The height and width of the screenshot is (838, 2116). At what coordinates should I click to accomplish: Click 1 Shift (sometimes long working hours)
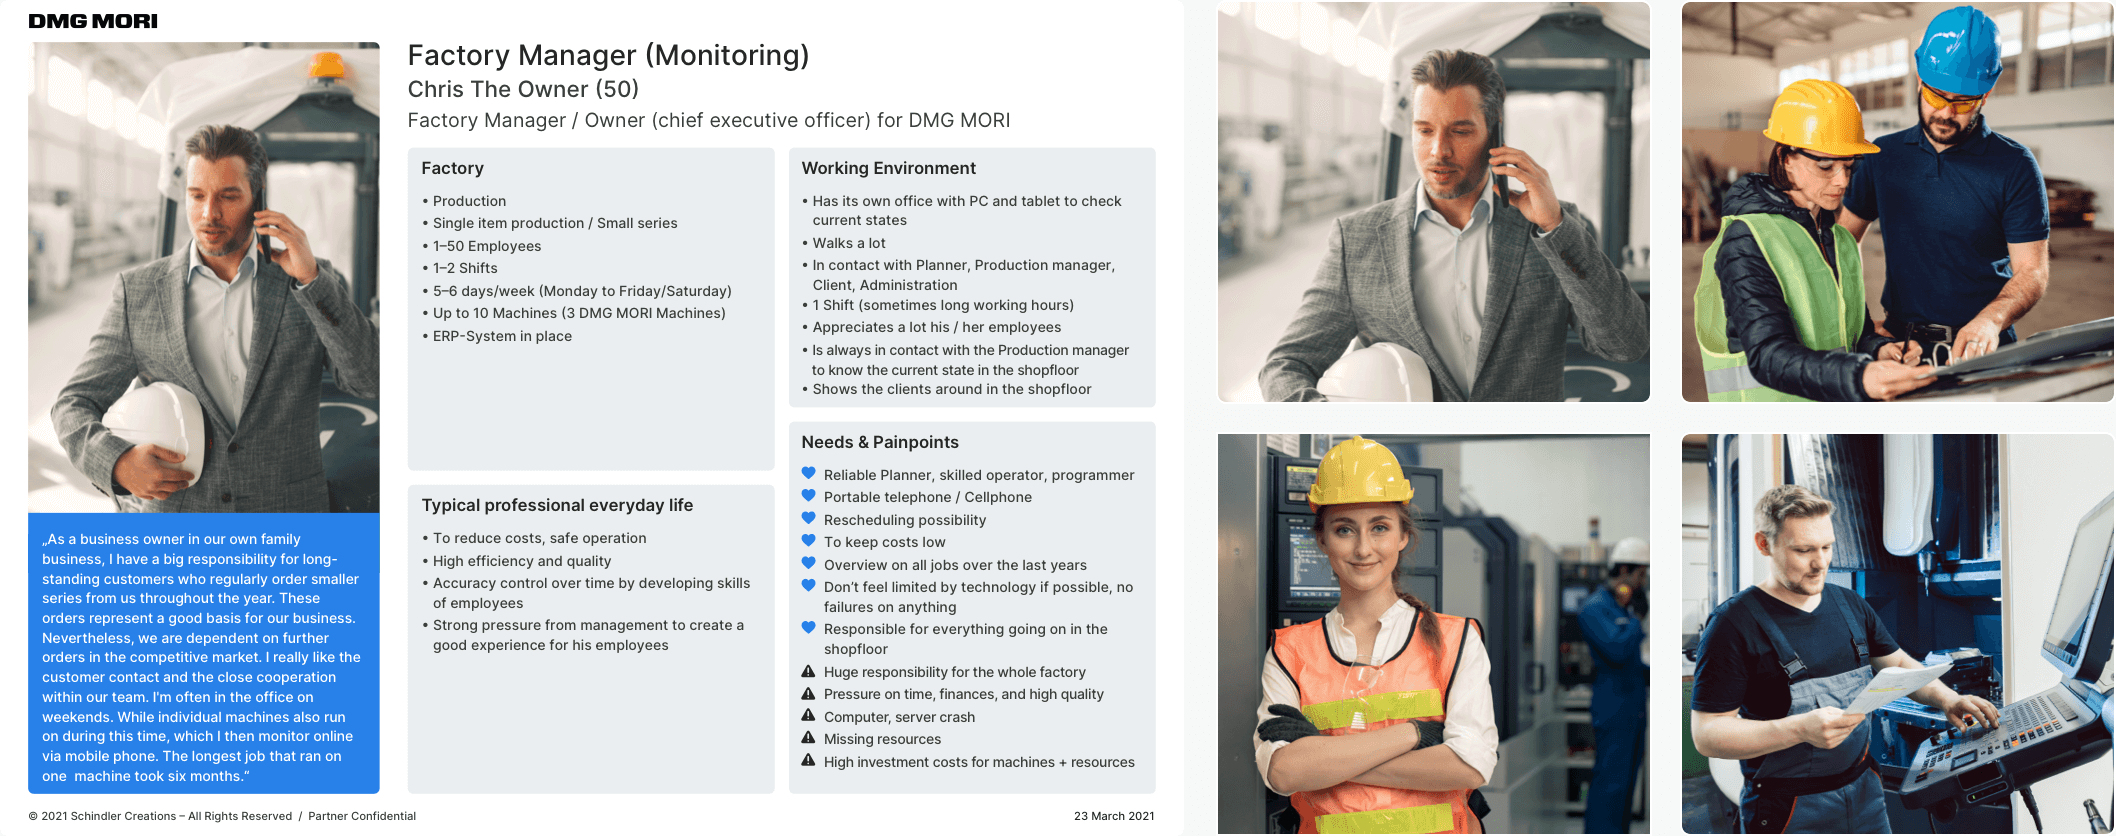938,305
